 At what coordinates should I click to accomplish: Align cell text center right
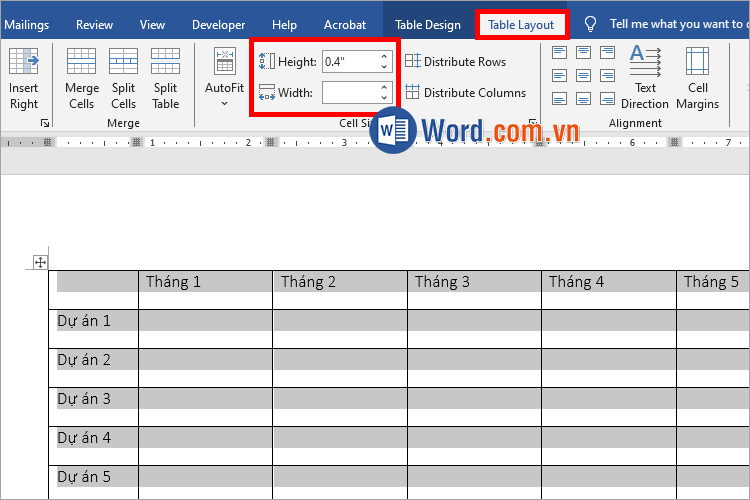tap(607, 75)
